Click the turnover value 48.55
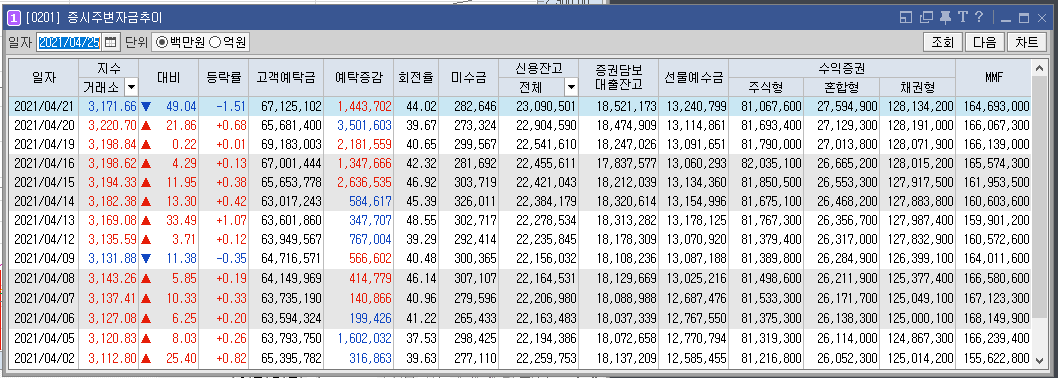The image size is (1058, 378). pos(422,222)
